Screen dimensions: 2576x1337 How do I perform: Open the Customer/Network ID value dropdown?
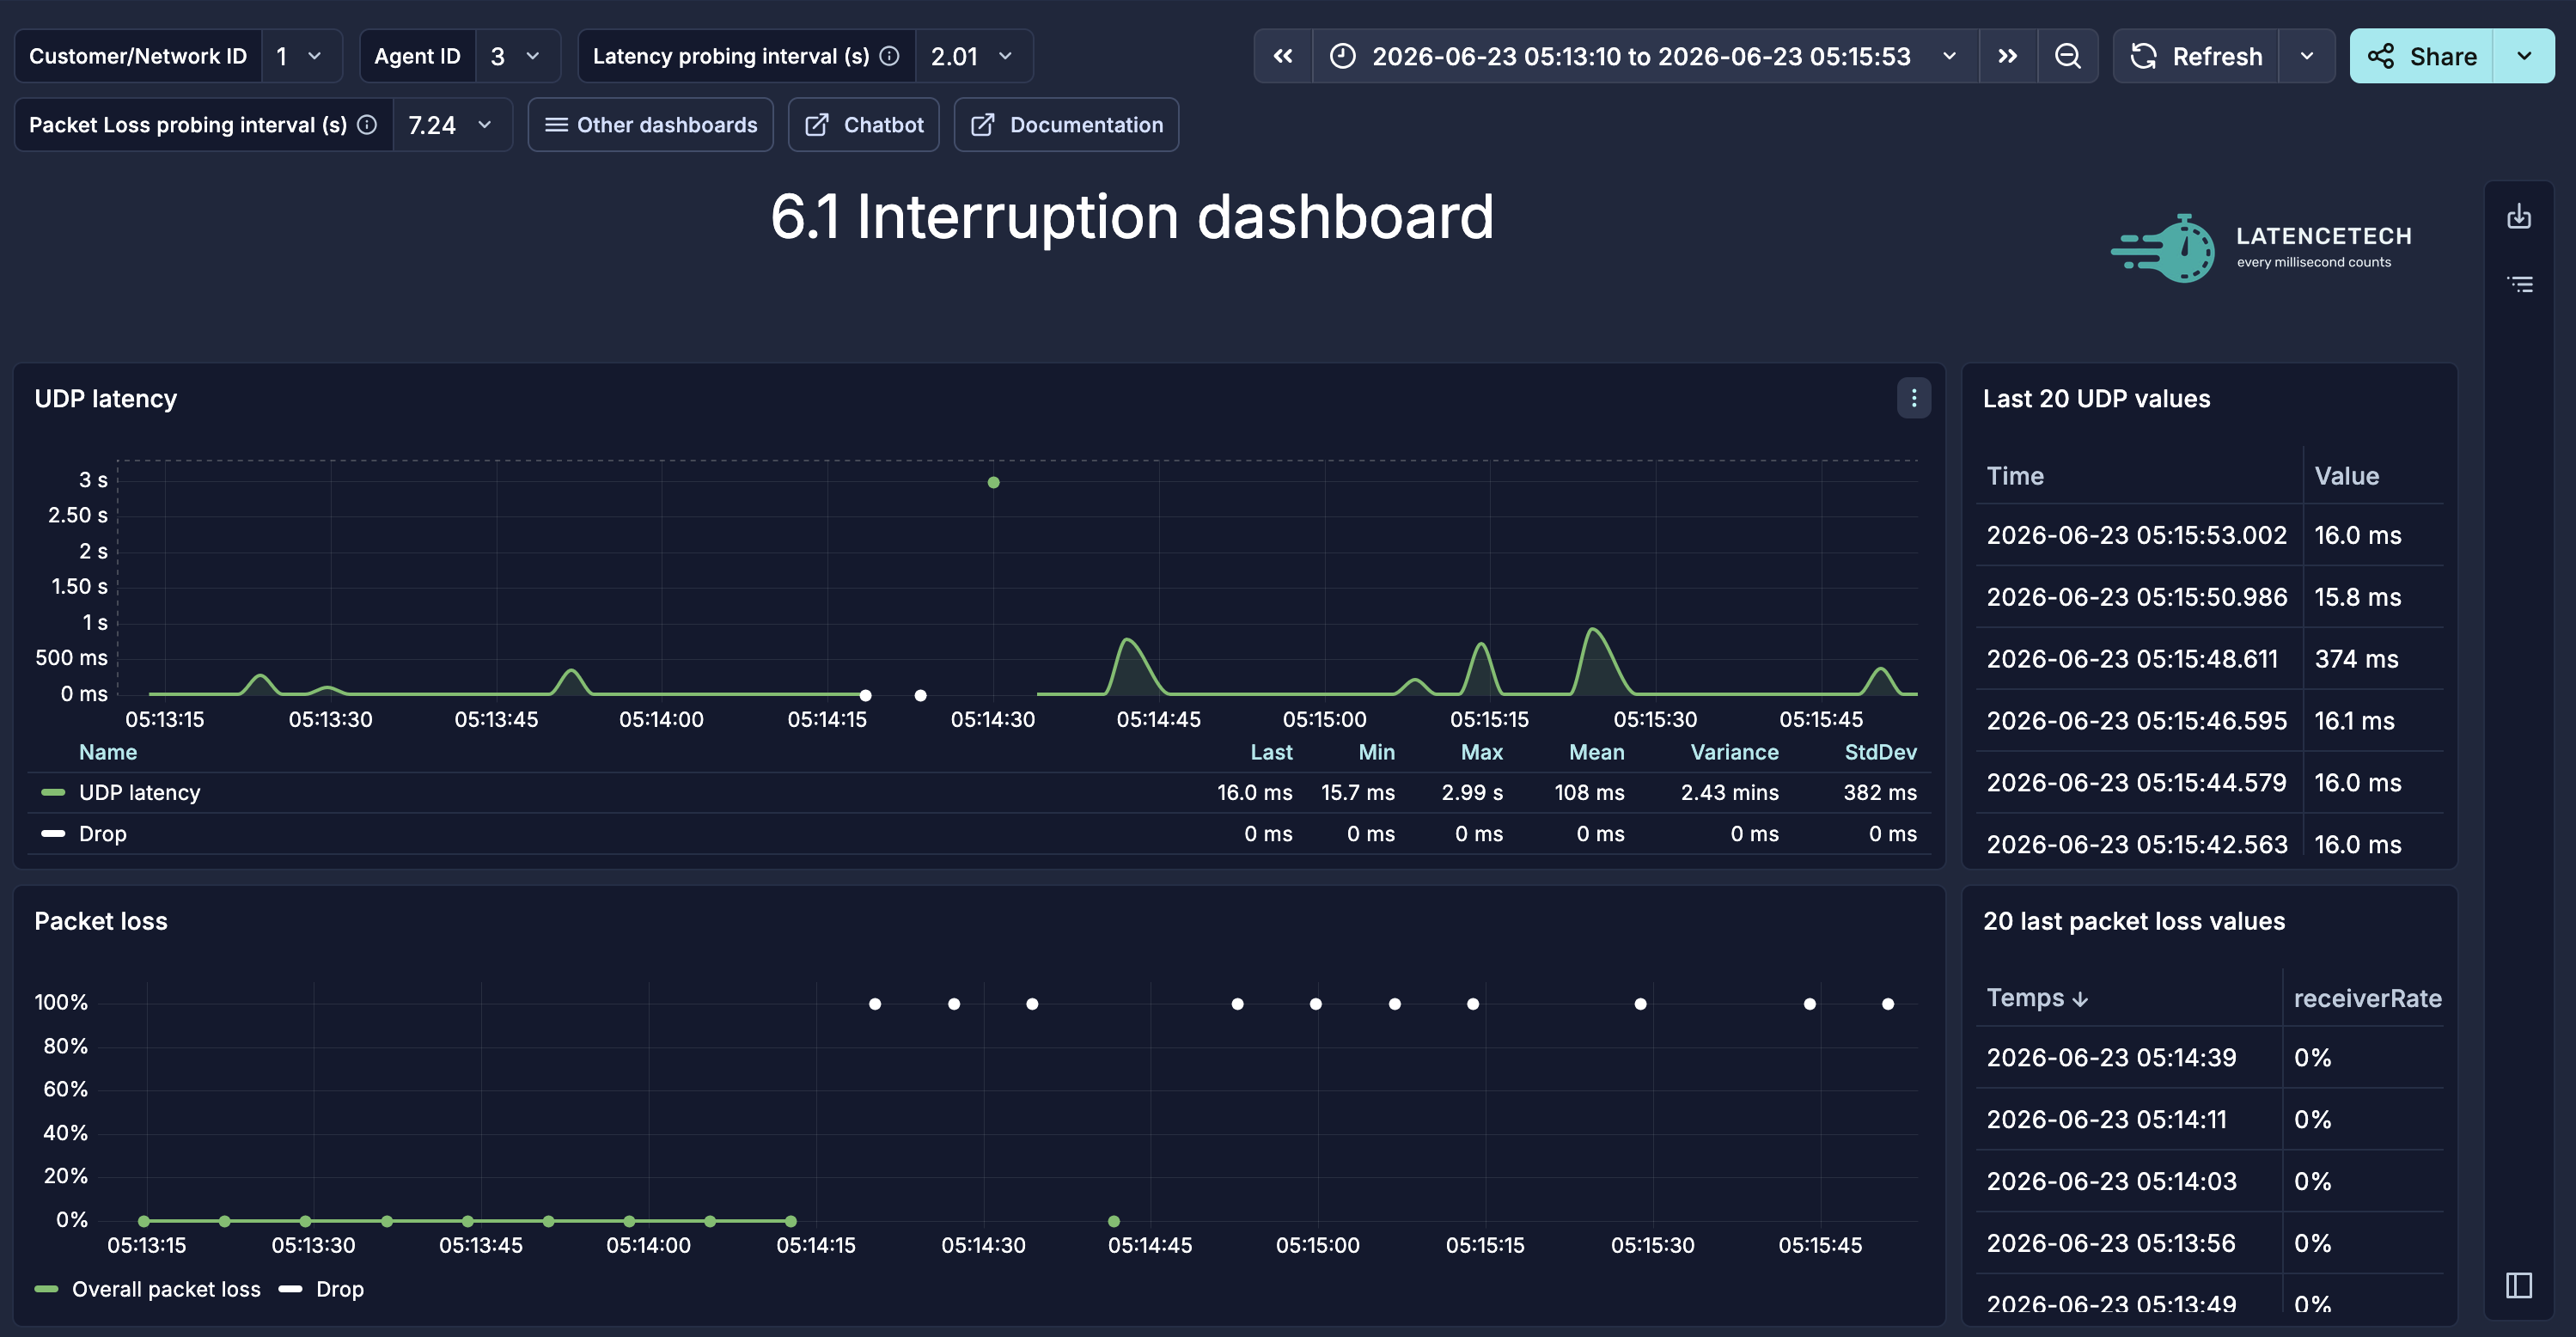pyautogui.click(x=300, y=56)
